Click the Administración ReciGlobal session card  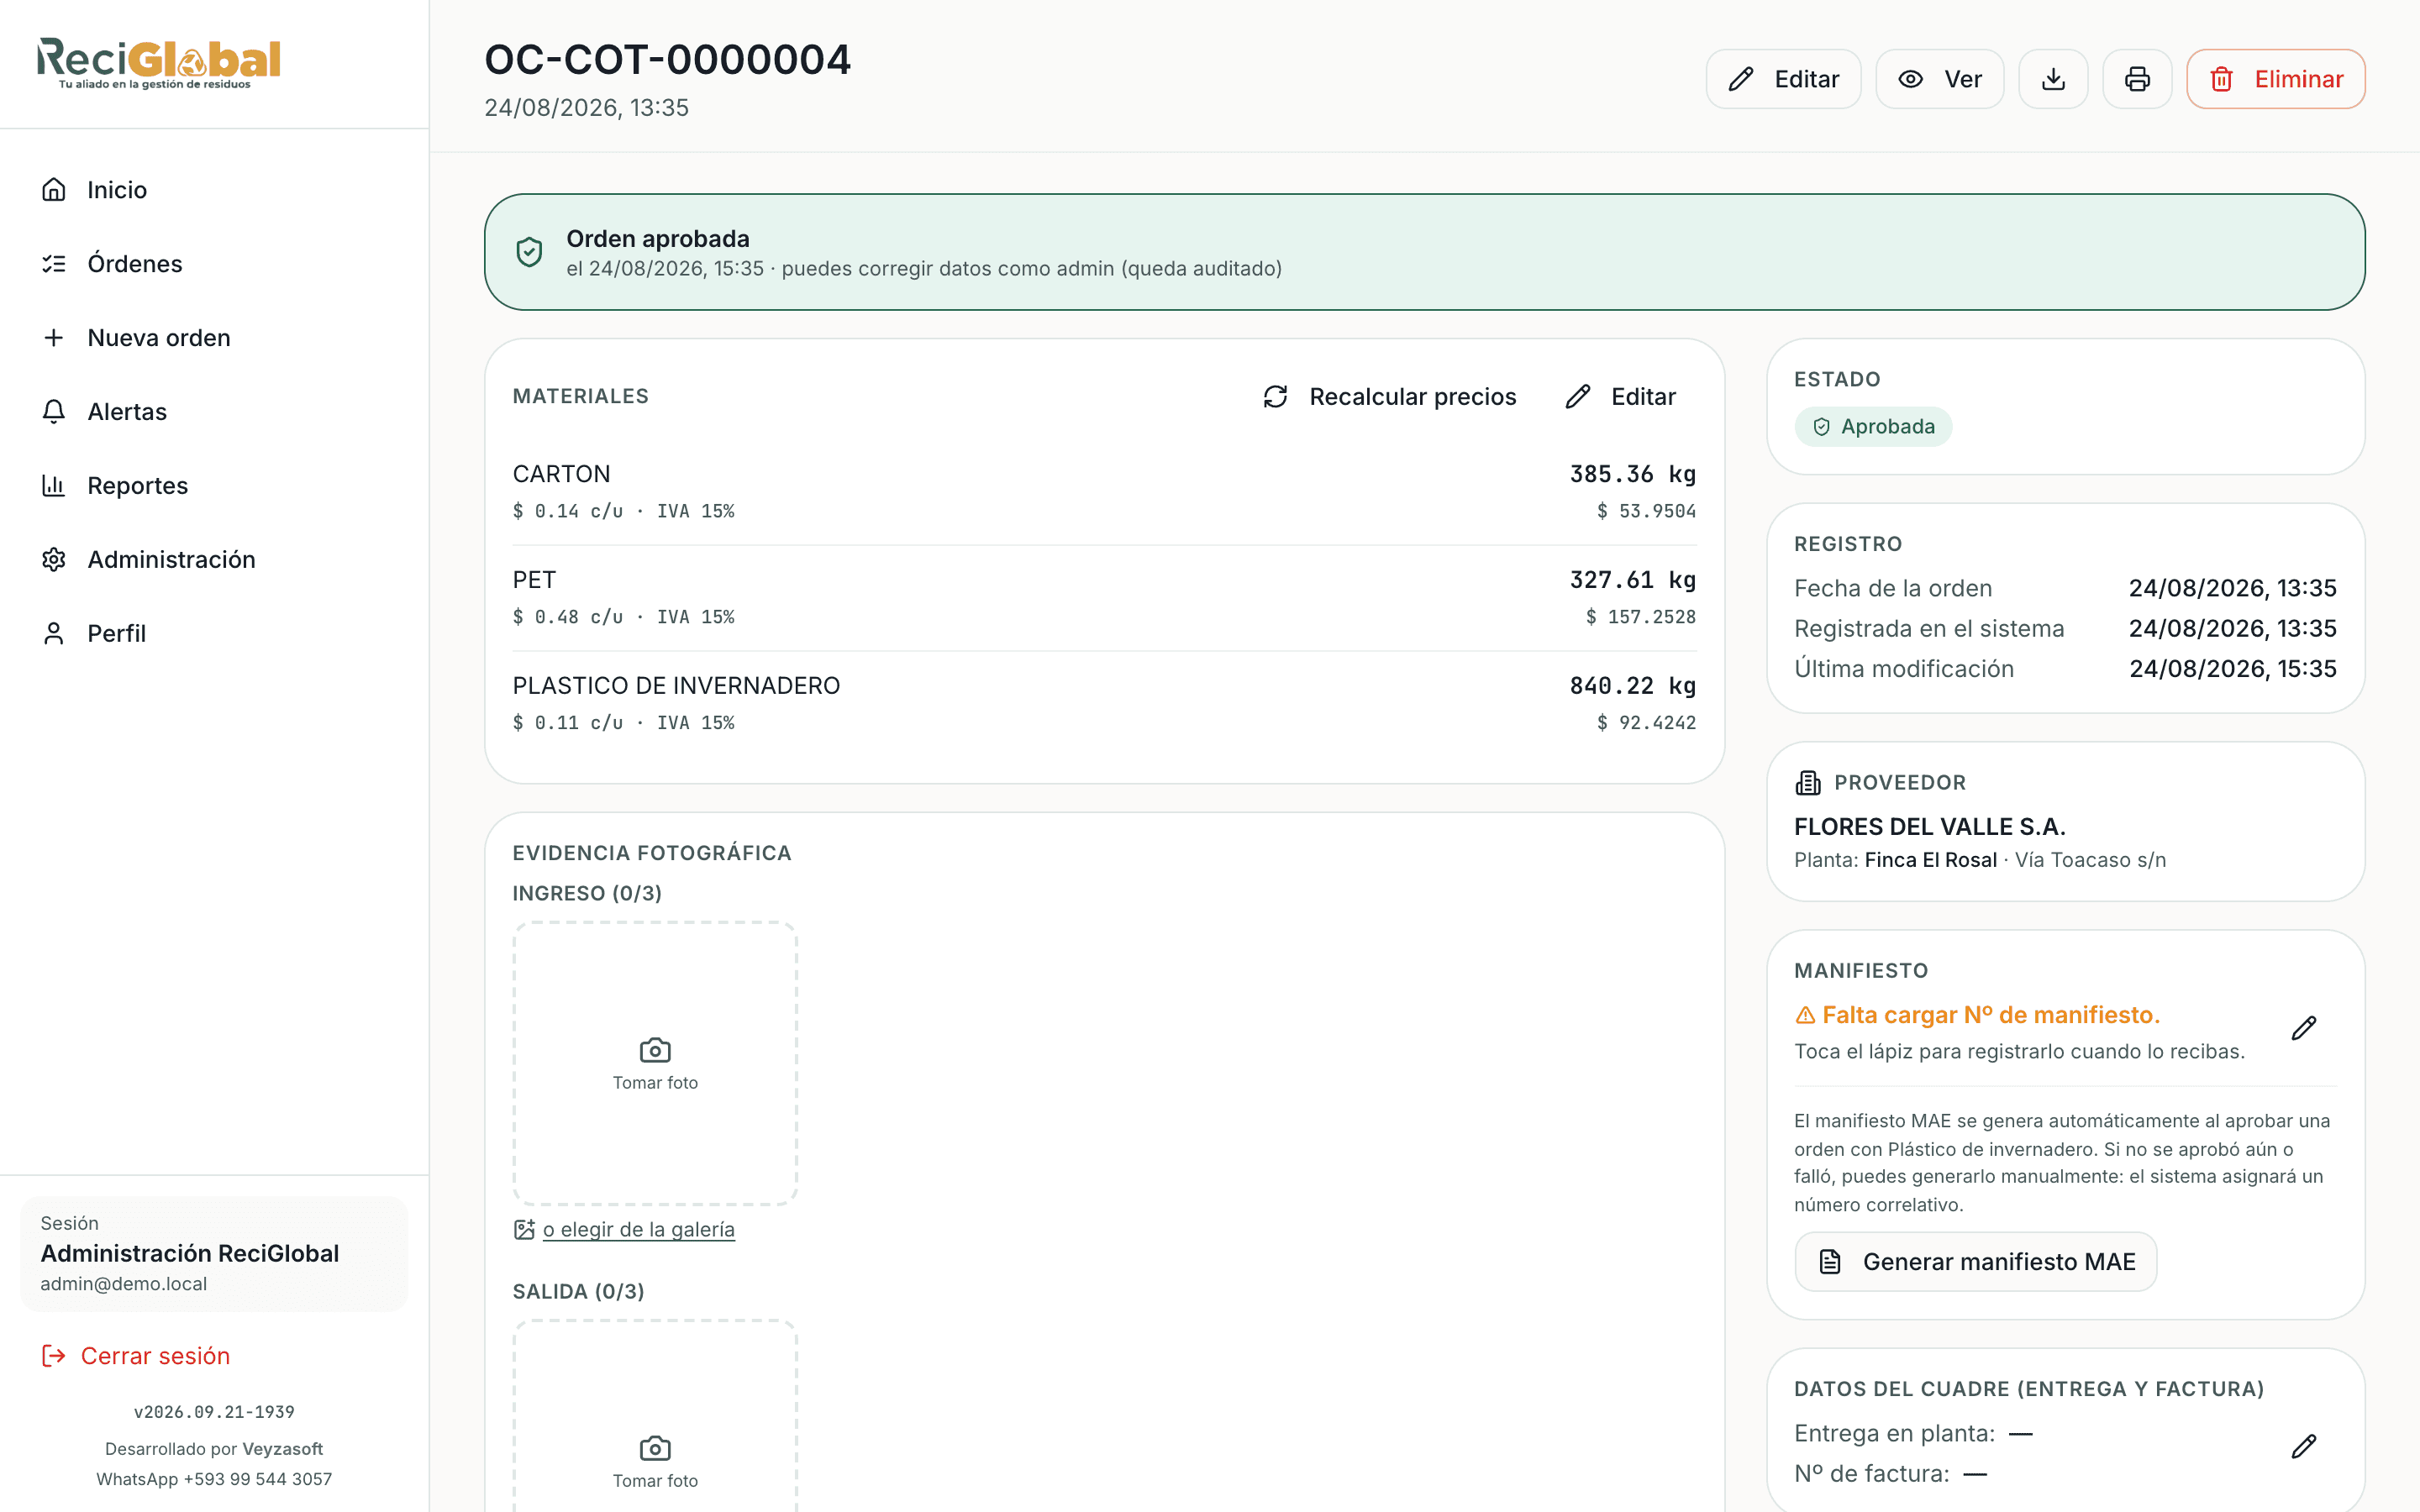pos(214,1254)
